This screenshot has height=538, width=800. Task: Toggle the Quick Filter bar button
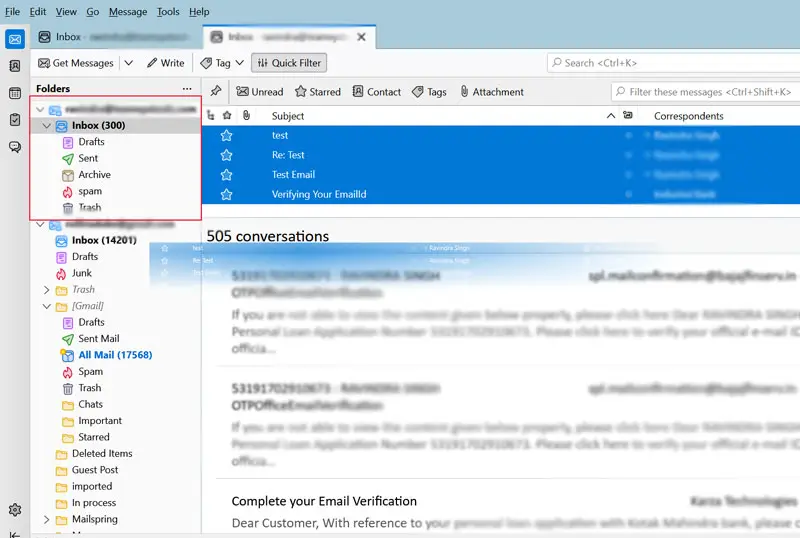pos(289,63)
